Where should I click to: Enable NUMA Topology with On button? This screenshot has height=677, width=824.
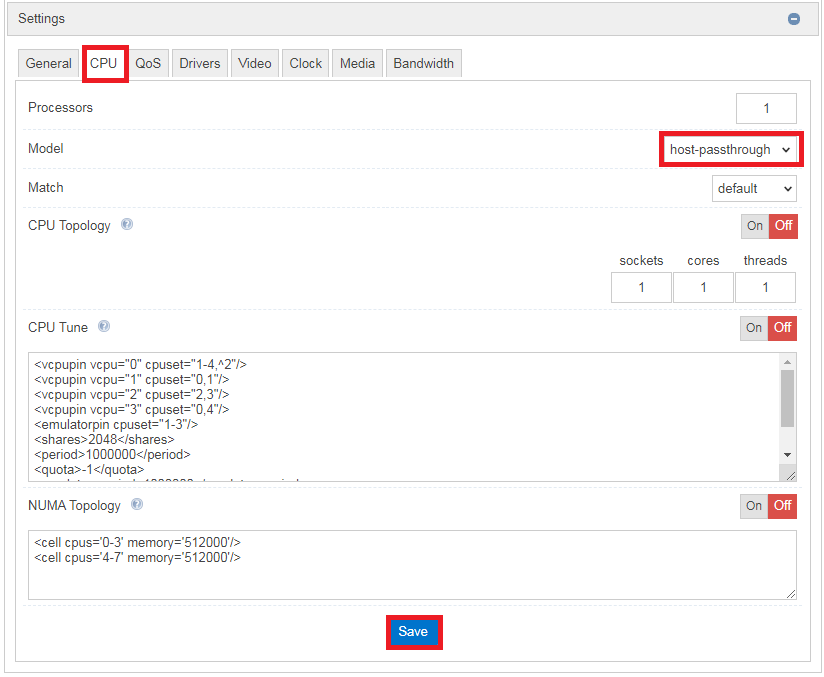[754, 506]
